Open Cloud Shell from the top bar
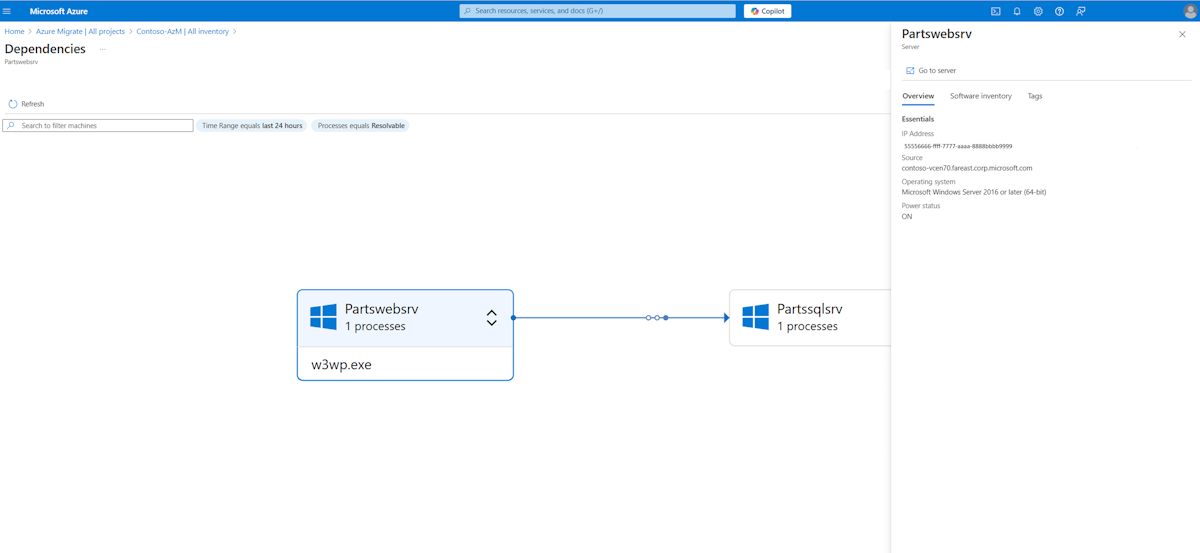1200x553 pixels. (x=996, y=11)
